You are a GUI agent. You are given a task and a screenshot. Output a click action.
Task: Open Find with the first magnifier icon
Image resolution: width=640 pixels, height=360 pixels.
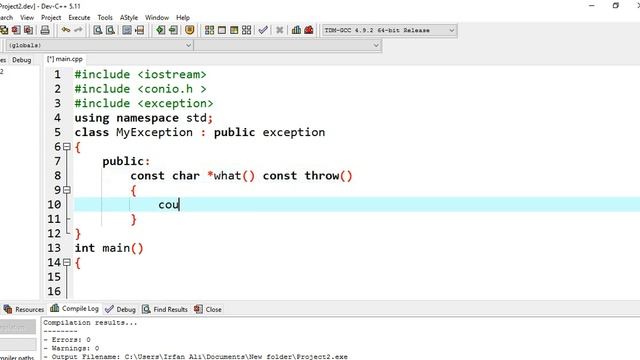pyautogui.click(x=98, y=30)
